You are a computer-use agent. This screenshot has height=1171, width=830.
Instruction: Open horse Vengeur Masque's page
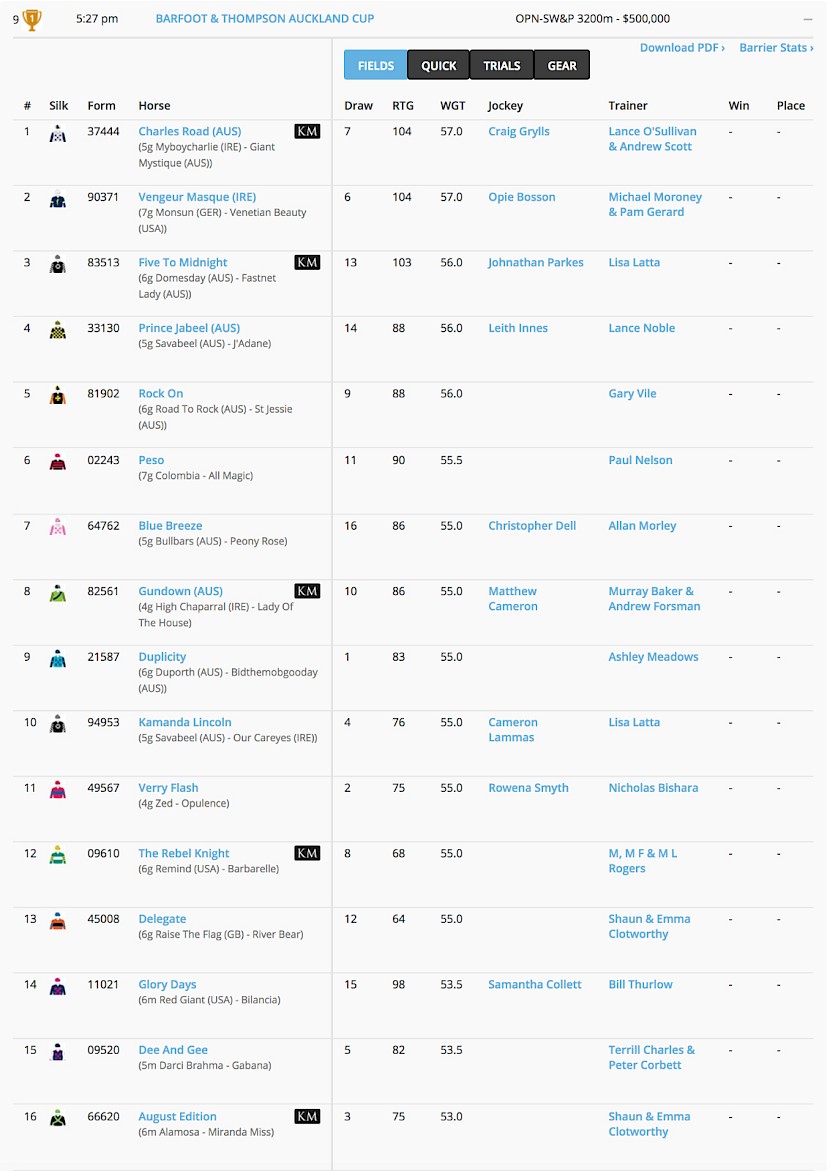(x=197, y=197)
